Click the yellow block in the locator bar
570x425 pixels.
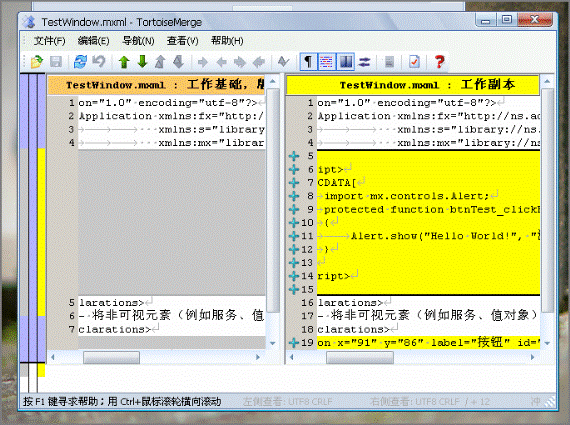[x=41, y=233]
